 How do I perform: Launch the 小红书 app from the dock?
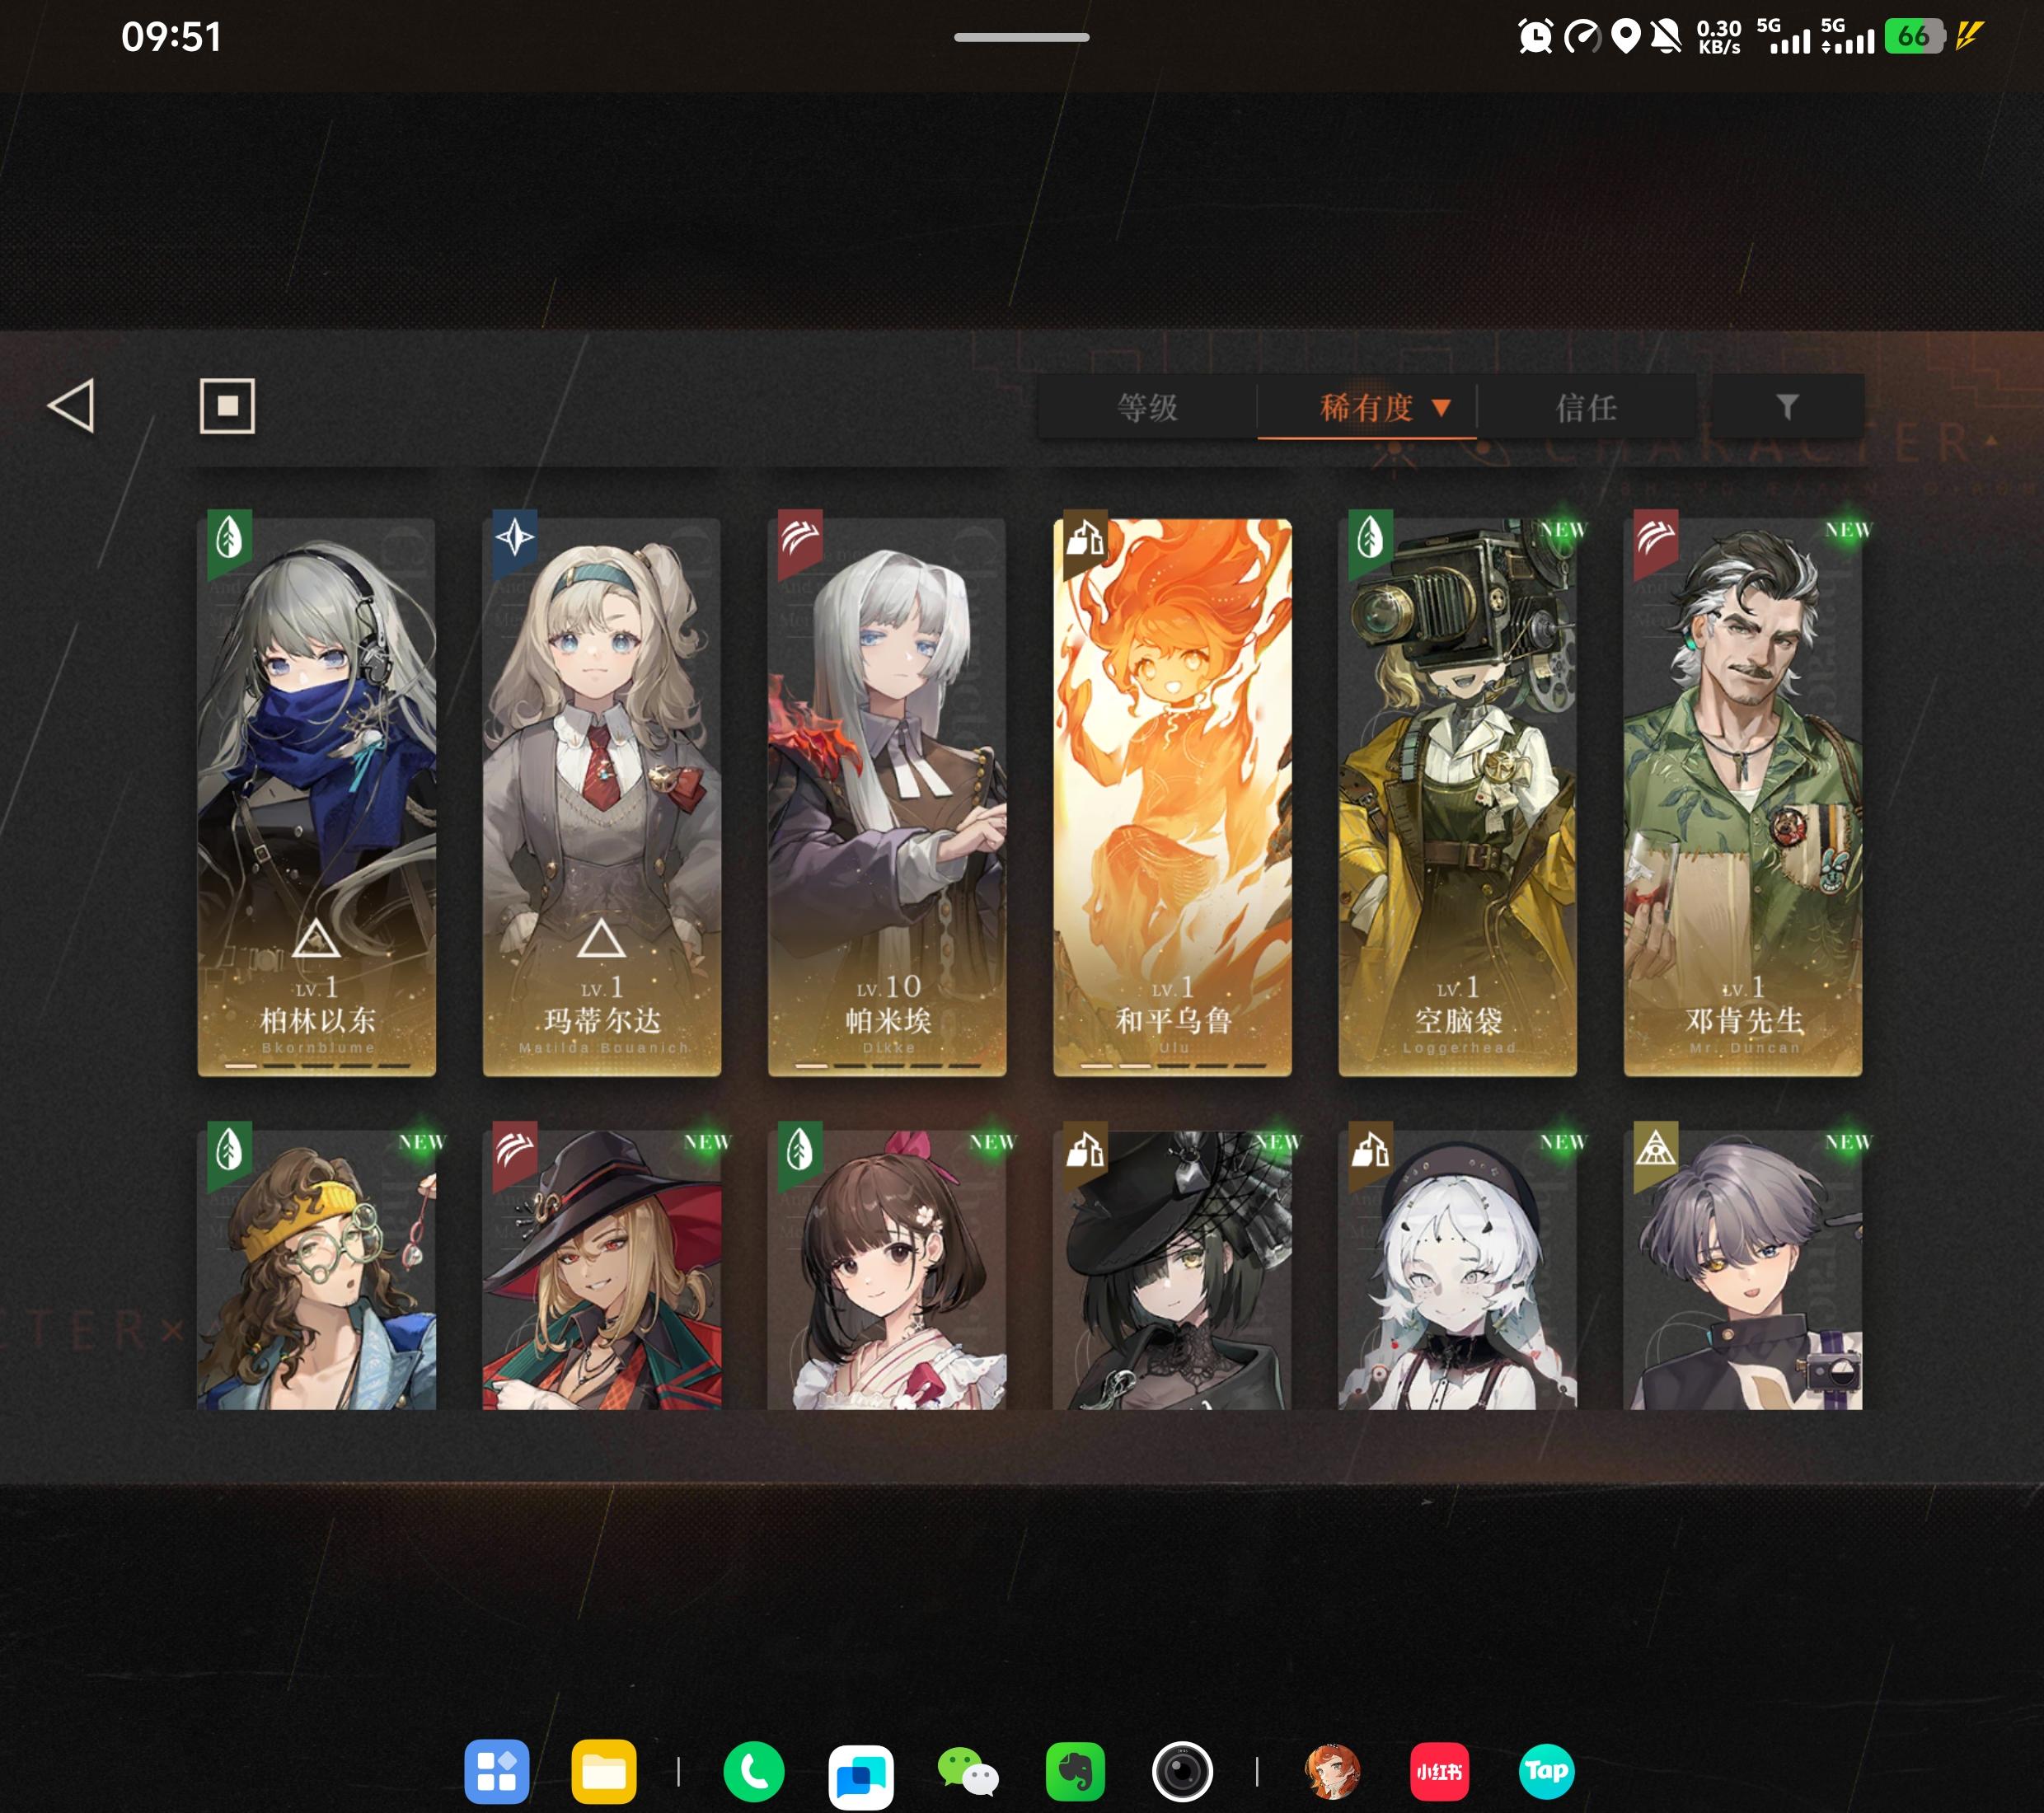1439,1773
